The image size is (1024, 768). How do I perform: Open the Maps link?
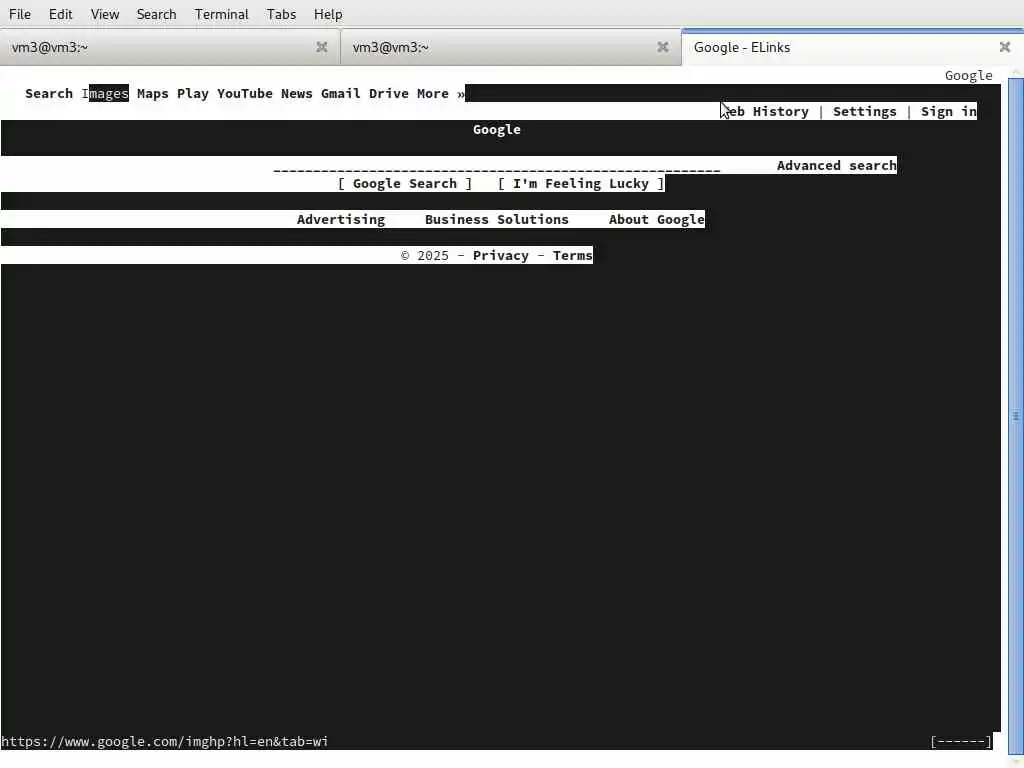tap(153, 93)
